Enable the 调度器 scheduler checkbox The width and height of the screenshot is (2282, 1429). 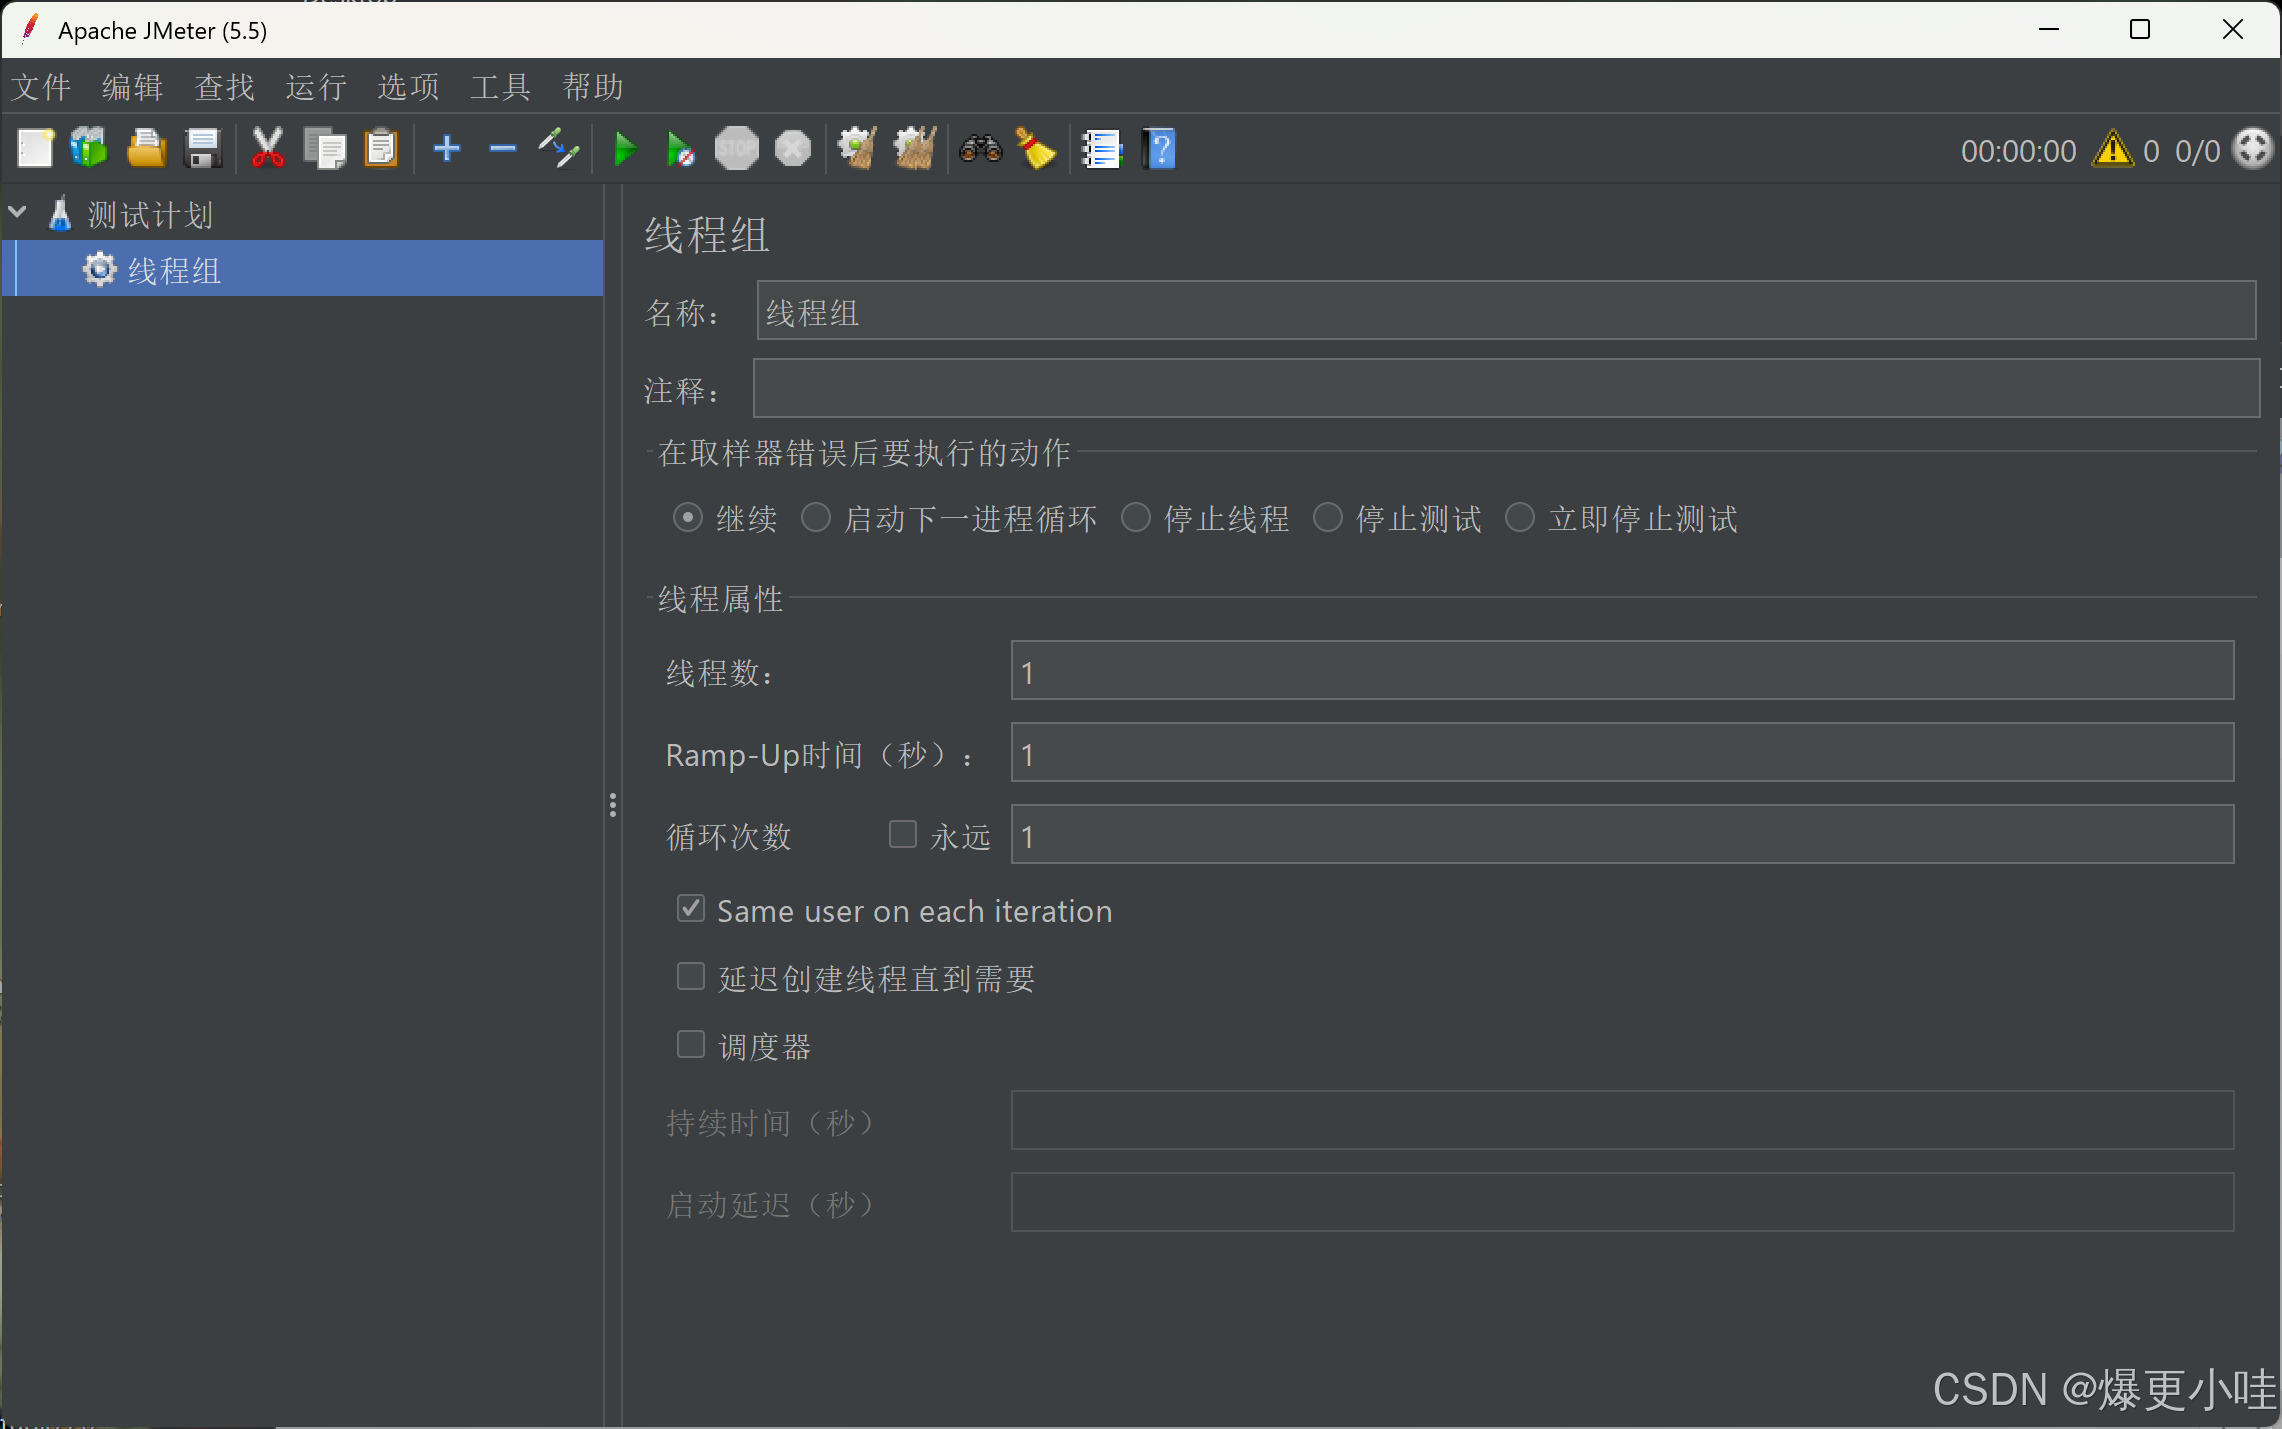[x=691, y=1044]
